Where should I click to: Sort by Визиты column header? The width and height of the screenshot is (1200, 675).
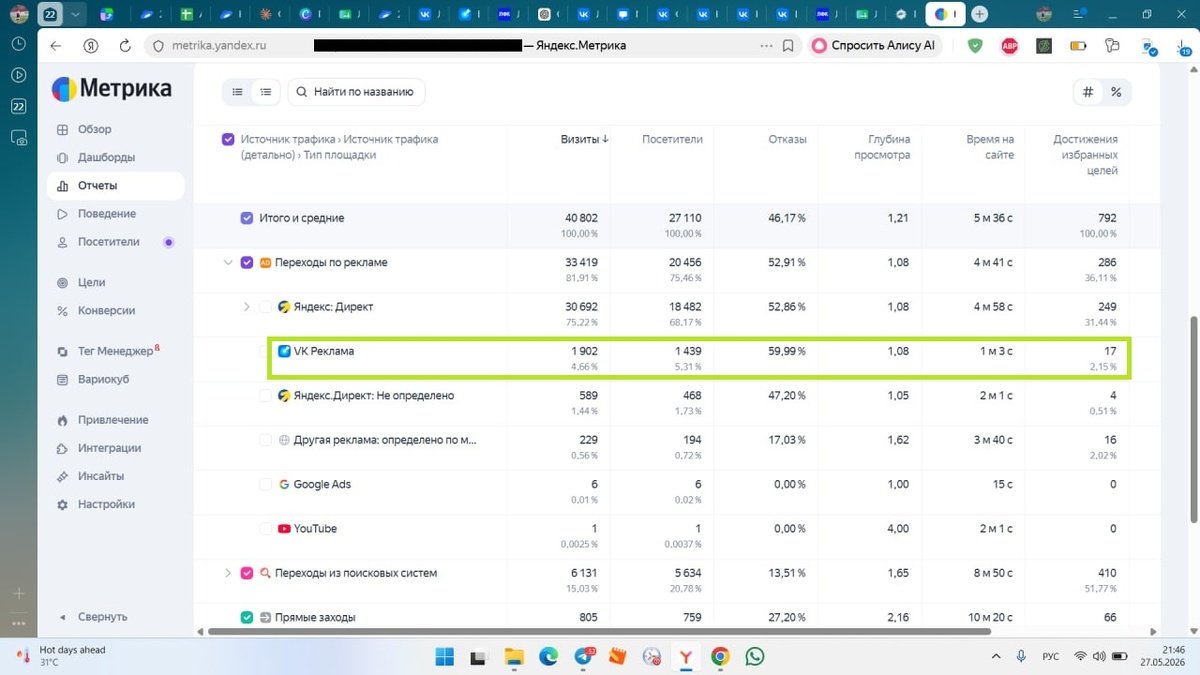click(584, 139)
